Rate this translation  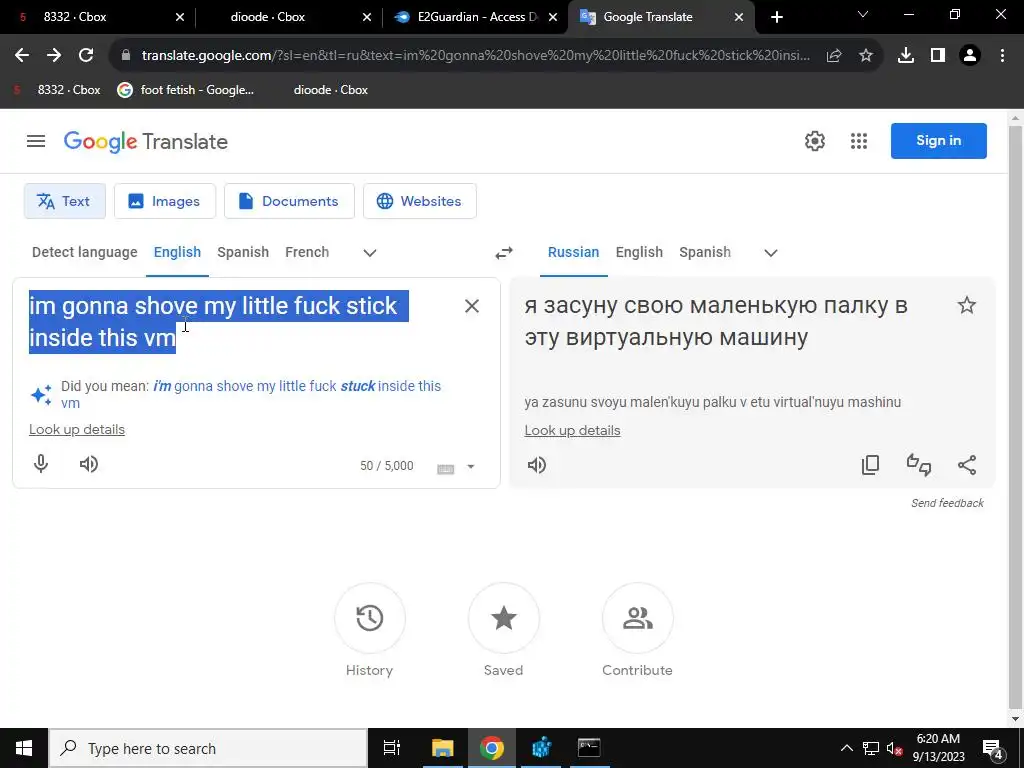919,464
